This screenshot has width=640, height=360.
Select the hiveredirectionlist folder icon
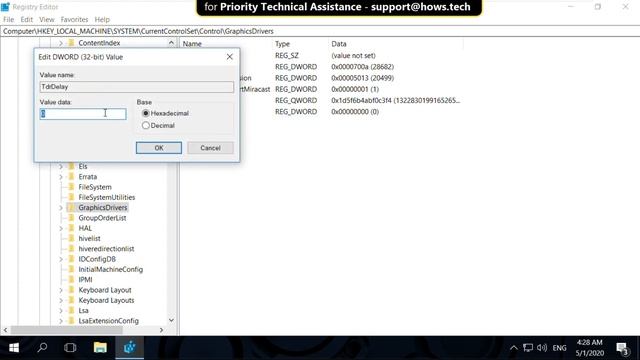[71, 249]
